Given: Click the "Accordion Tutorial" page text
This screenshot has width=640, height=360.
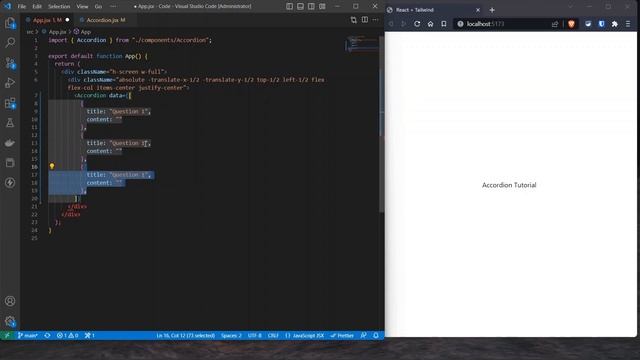Looking at the screenshot, I should 509,185.
